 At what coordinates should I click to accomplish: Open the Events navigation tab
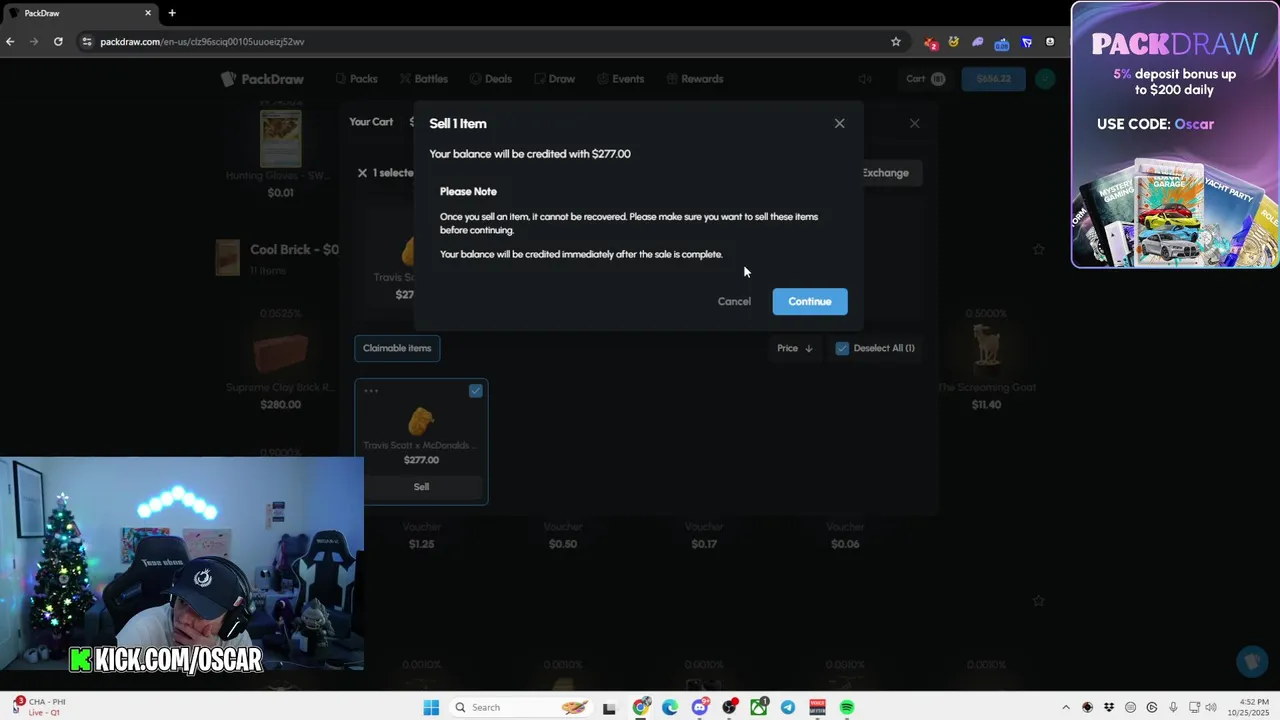pyautogui.click(x=620, y=79)
